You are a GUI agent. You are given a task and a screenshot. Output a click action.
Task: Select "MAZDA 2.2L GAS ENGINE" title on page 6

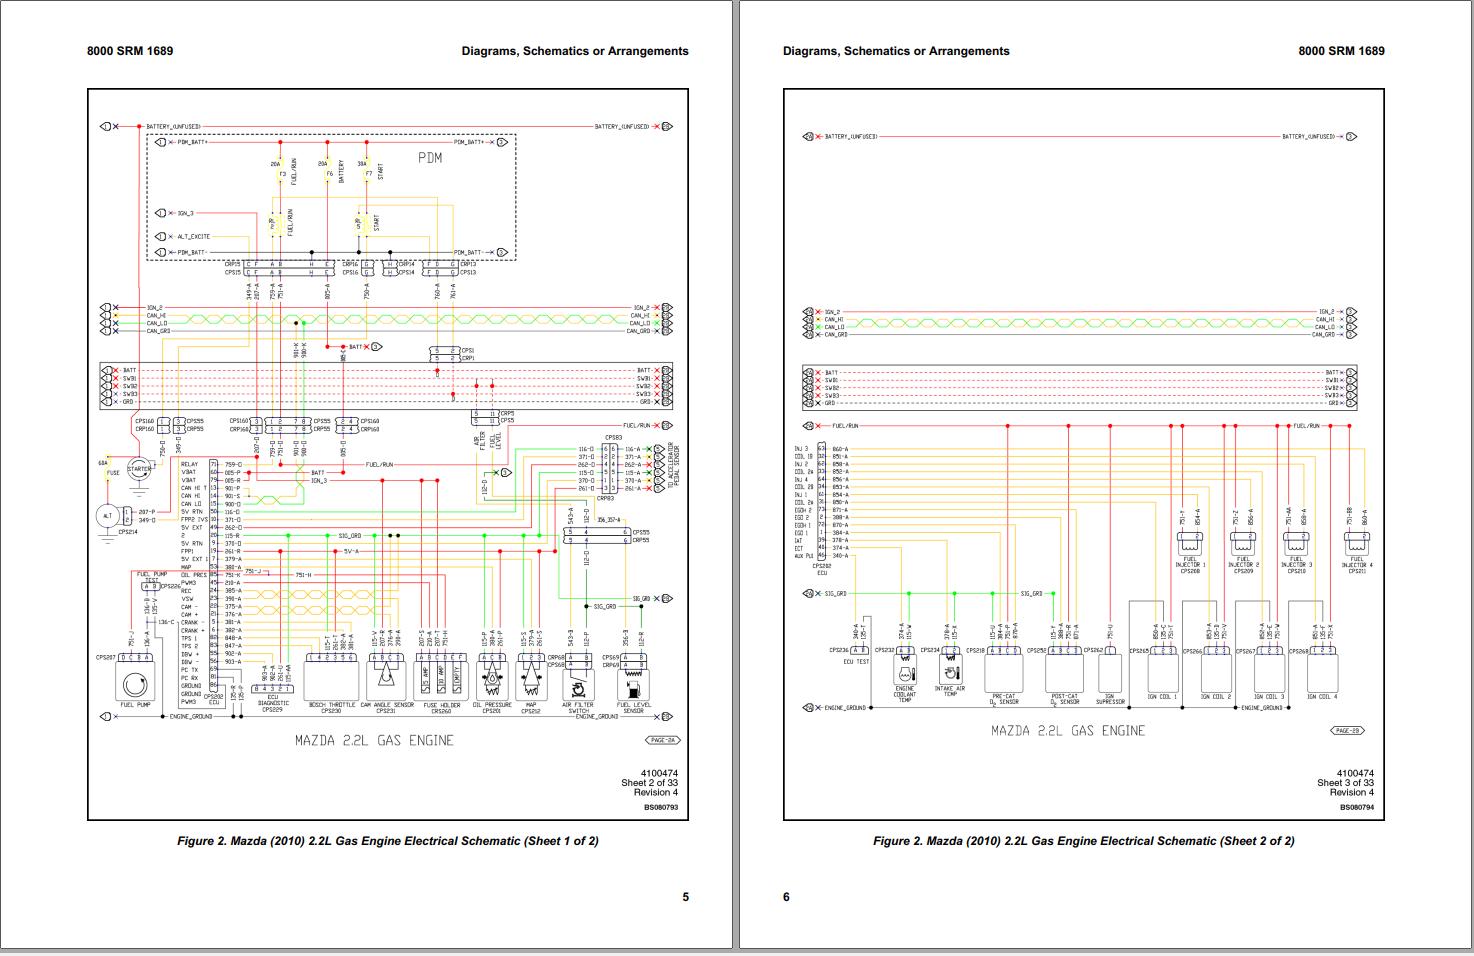pyautogui.click(x=1068, y=731)
